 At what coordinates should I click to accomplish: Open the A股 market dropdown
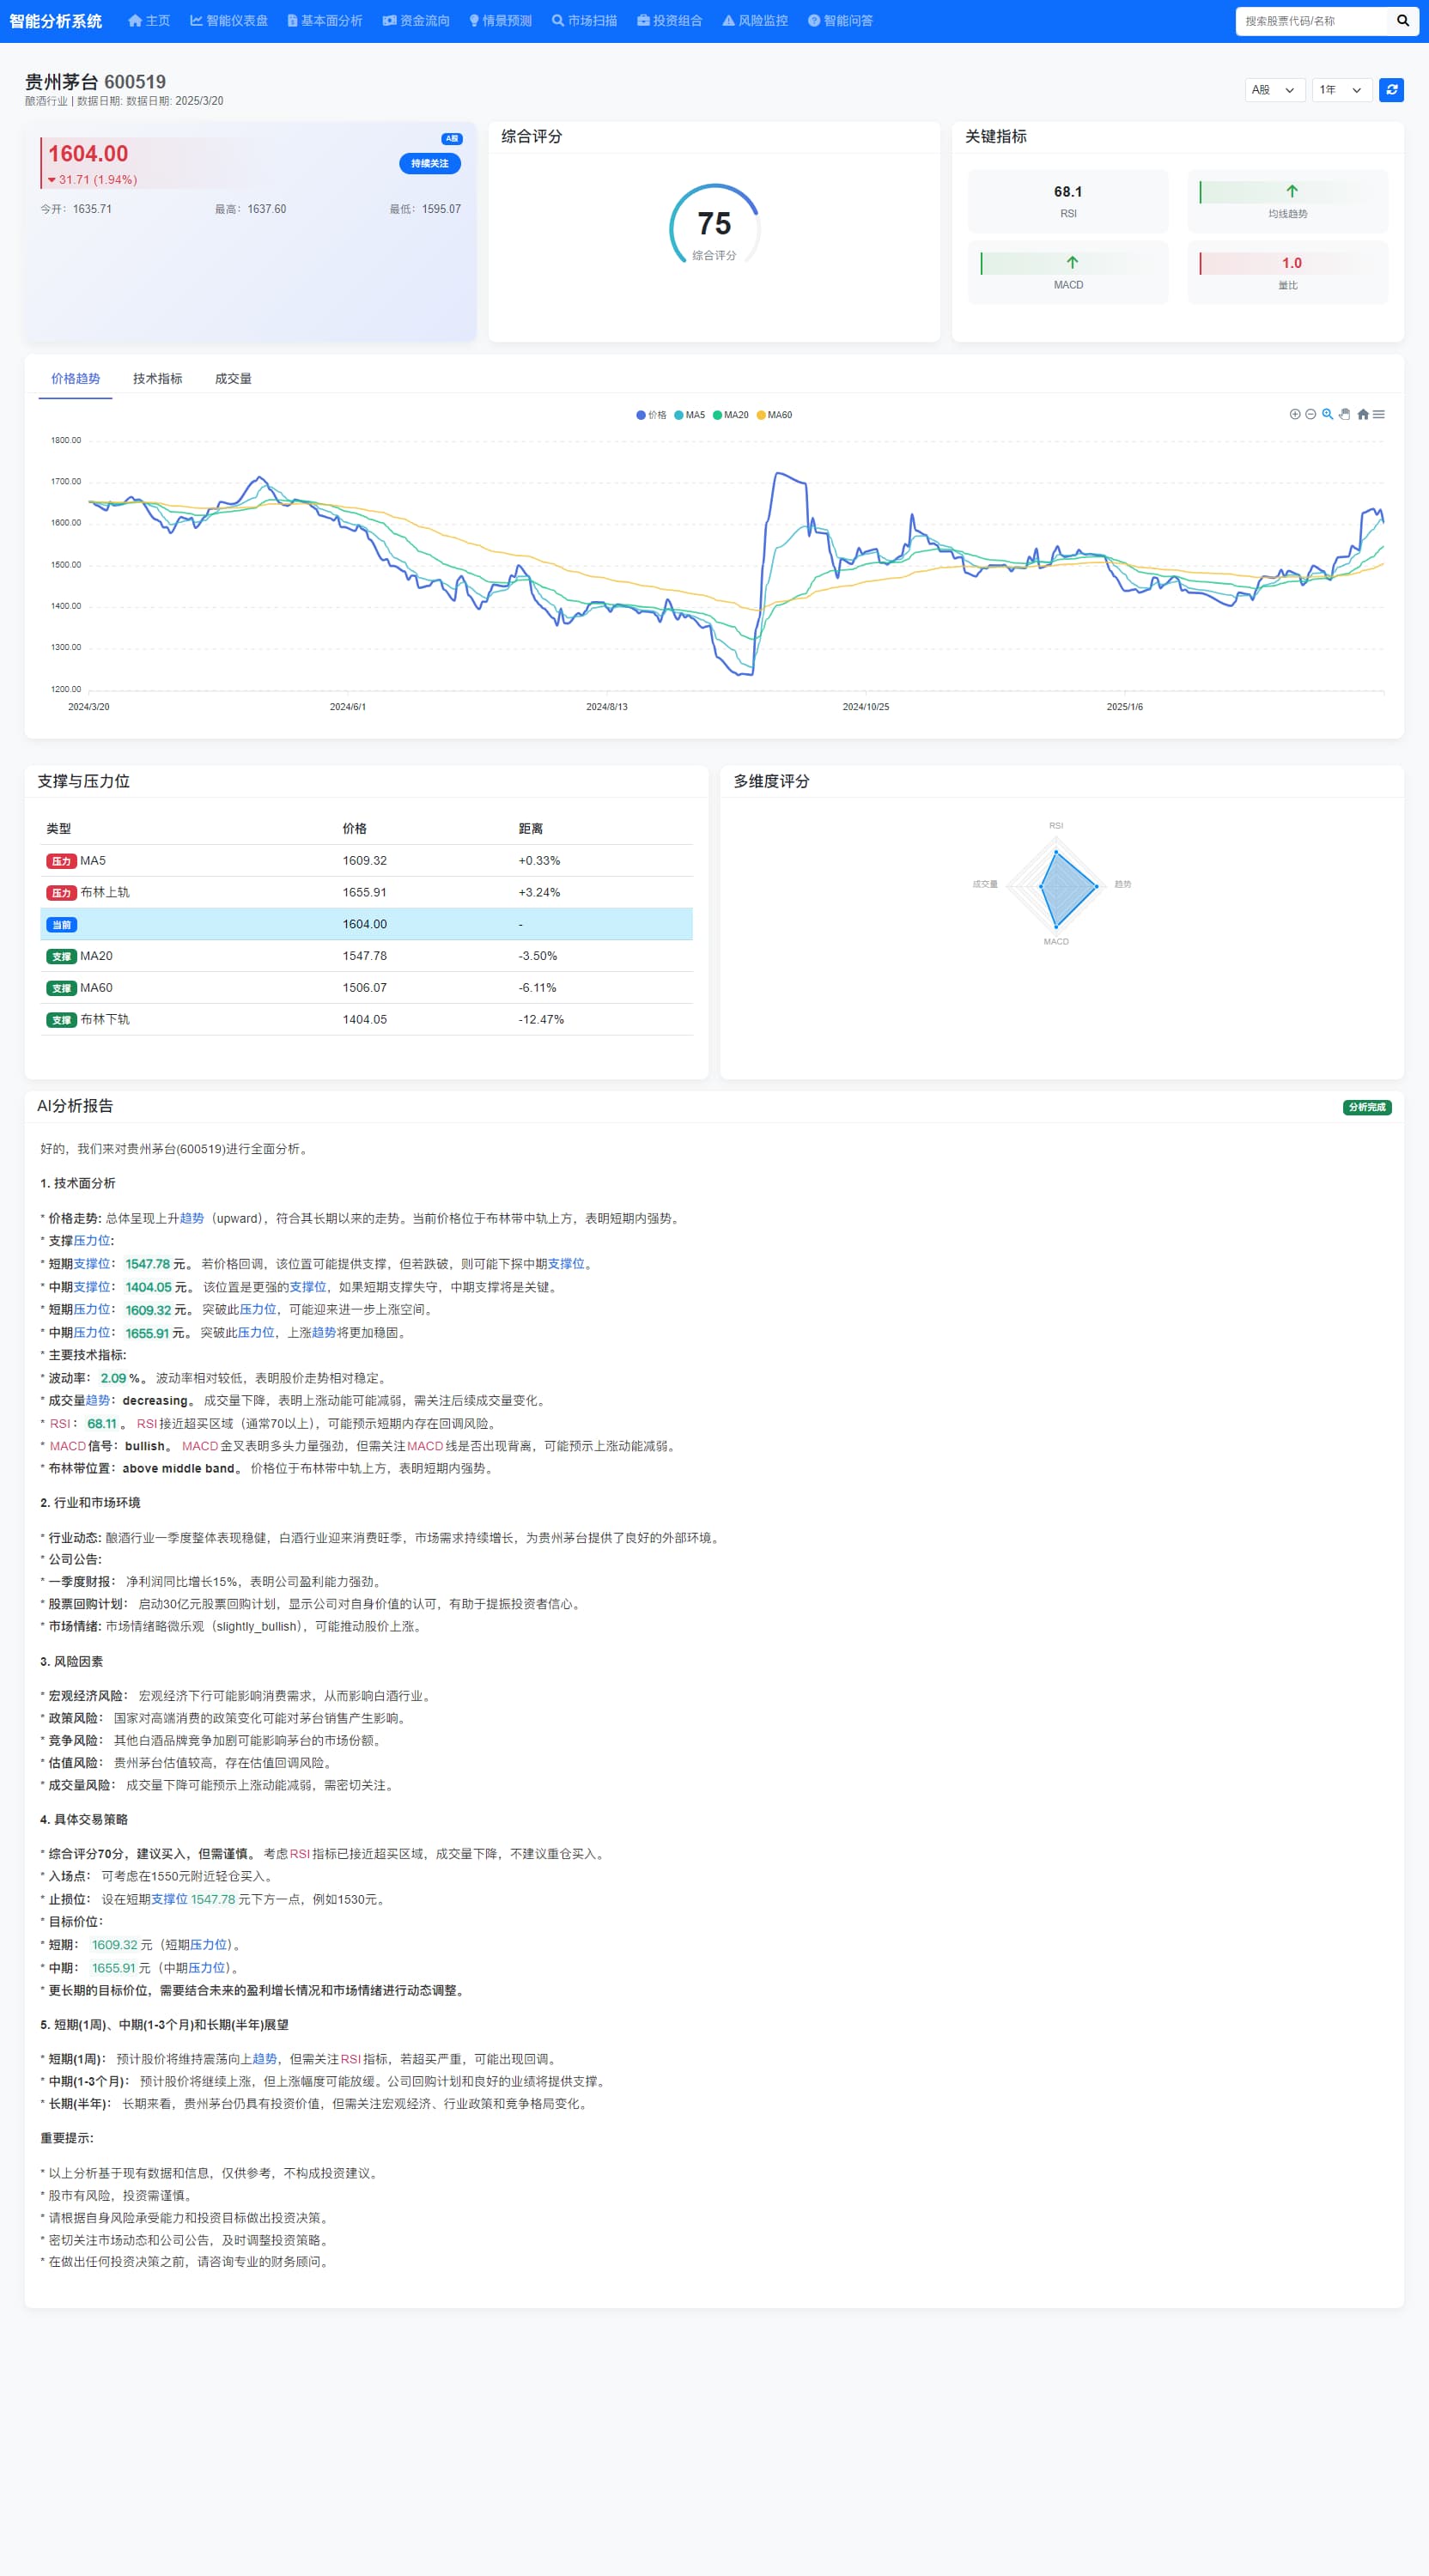1274,90
